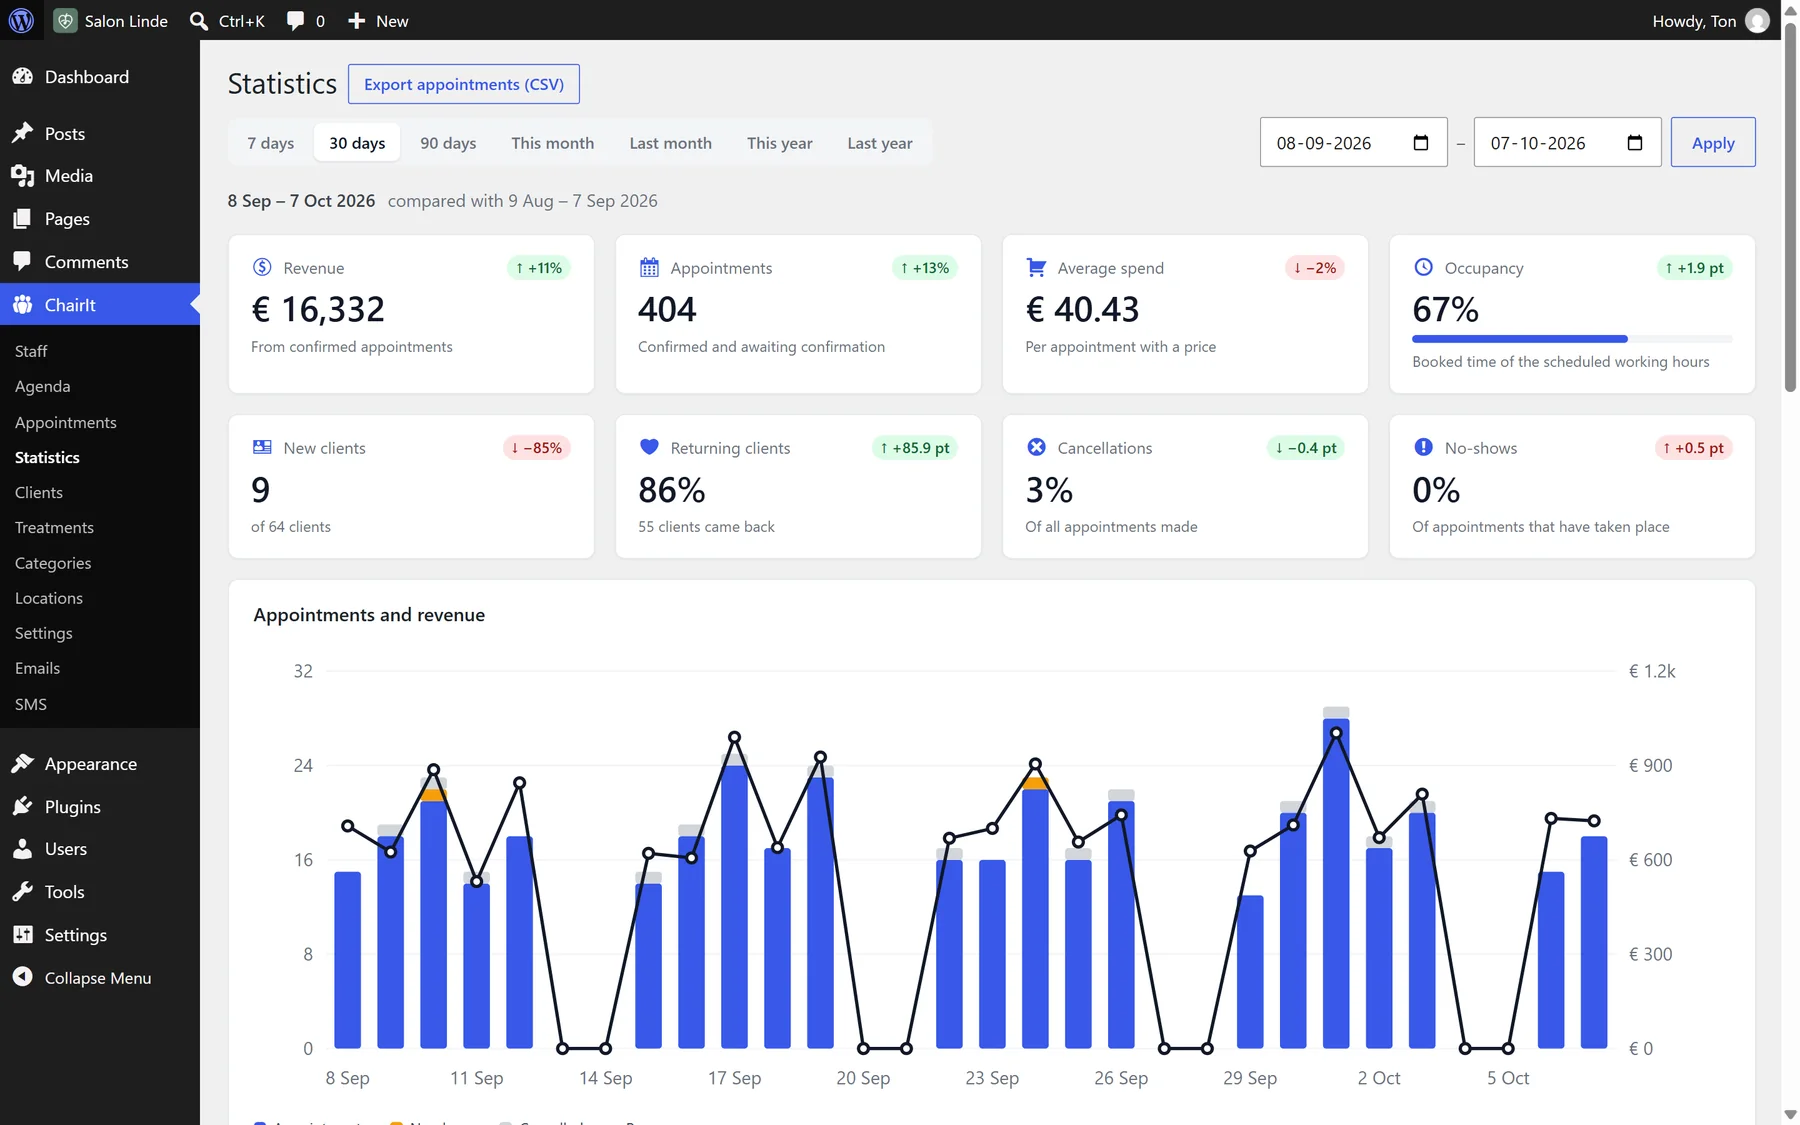Click the Salon Linde site shield icon
This screenshot has width=1800, height=1125.
tap(65, 20)
